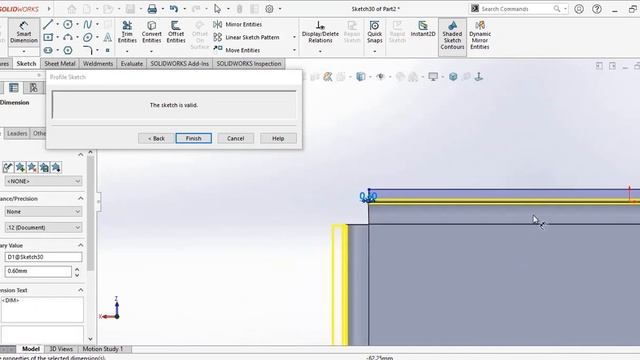Select the Corner Rectangle tool
Viewport: 640px width, 360px height.
click(x=48, y=38)
